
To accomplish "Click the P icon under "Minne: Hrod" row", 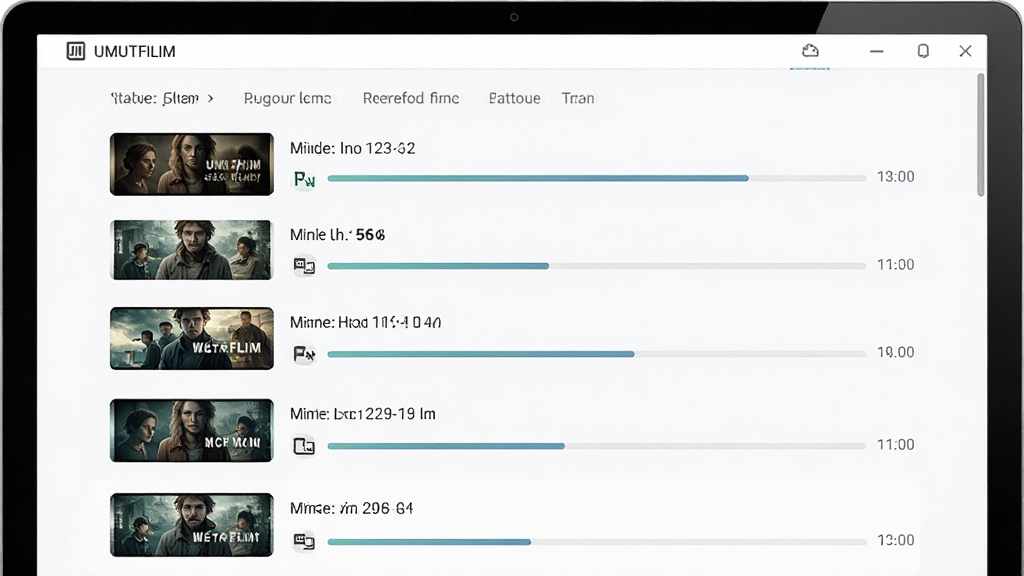I will (304, 354).
